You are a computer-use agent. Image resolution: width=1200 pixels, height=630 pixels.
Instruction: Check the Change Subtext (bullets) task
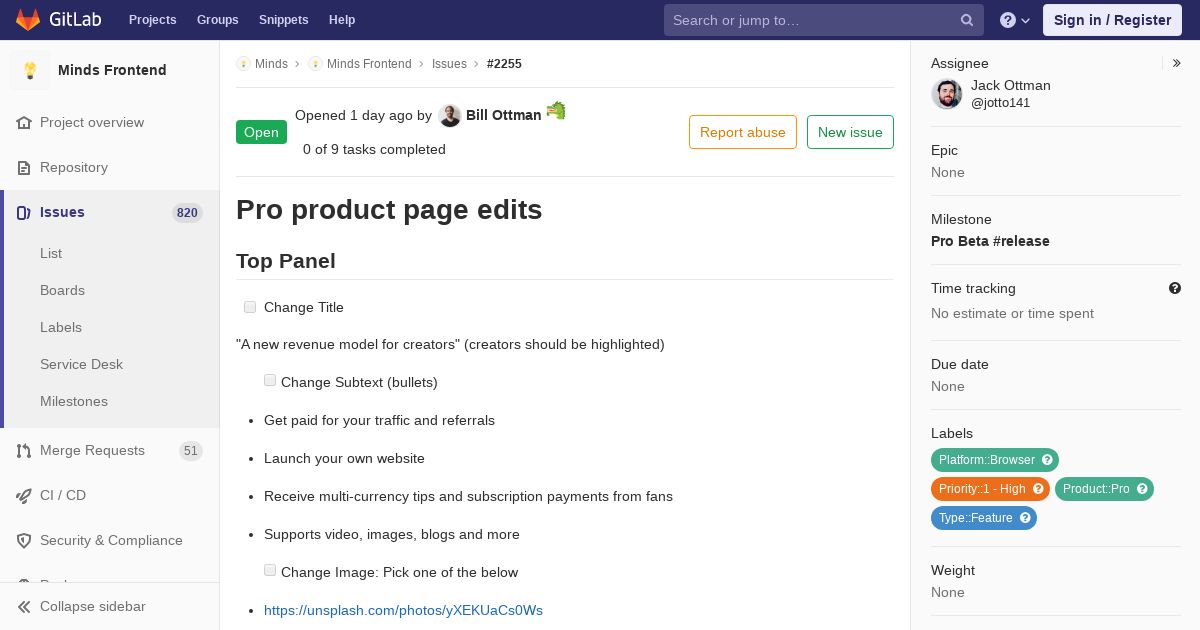click(x=270, y=380)
